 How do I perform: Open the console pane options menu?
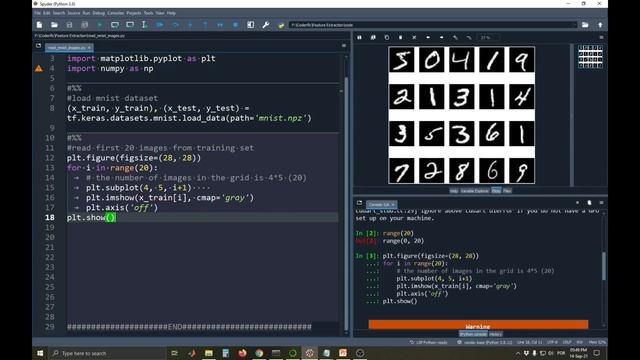click(601, 202)
